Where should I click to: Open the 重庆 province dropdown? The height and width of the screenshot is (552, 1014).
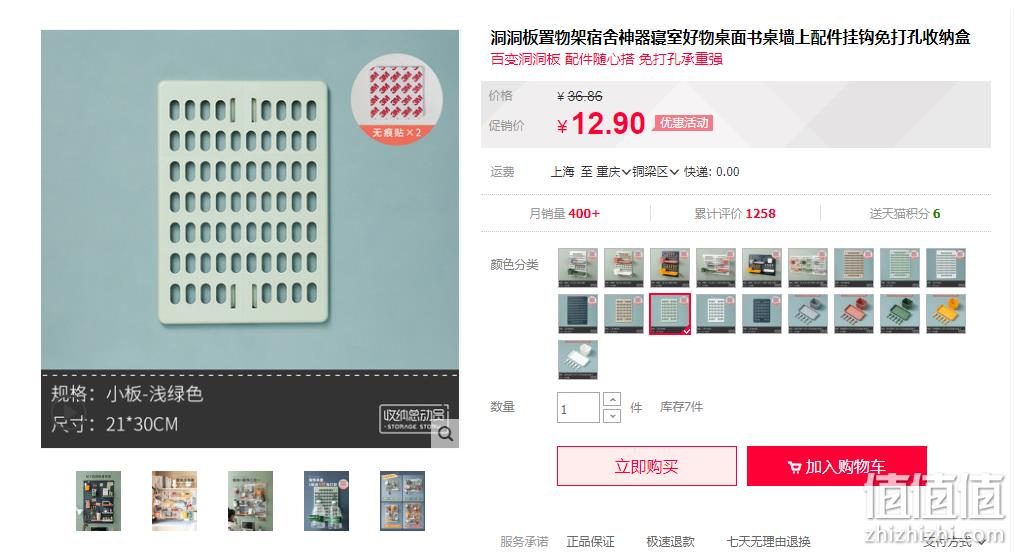613,172
